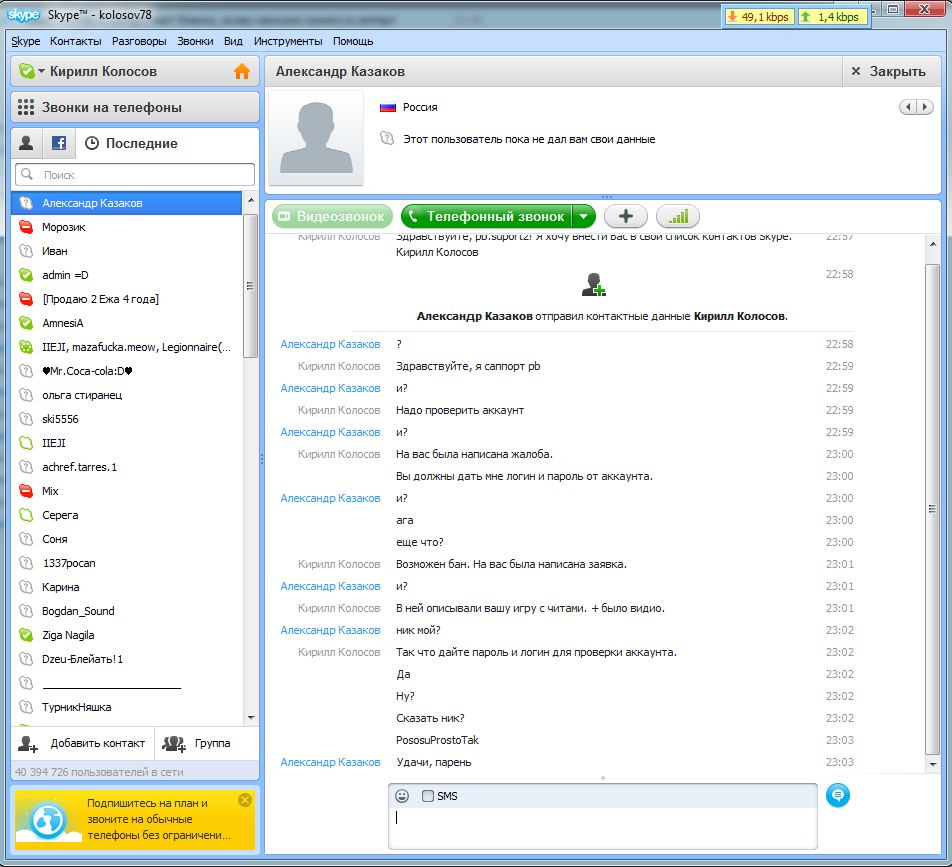Go to previous profile with left arrow
Viewport: 952px width, 867px height.
click(x=908, y=107)
